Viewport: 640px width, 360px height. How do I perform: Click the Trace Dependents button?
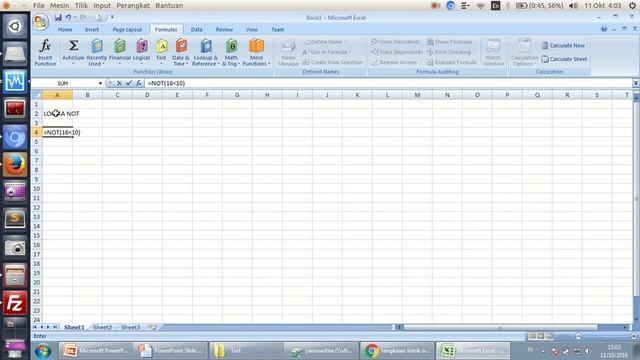397,52
